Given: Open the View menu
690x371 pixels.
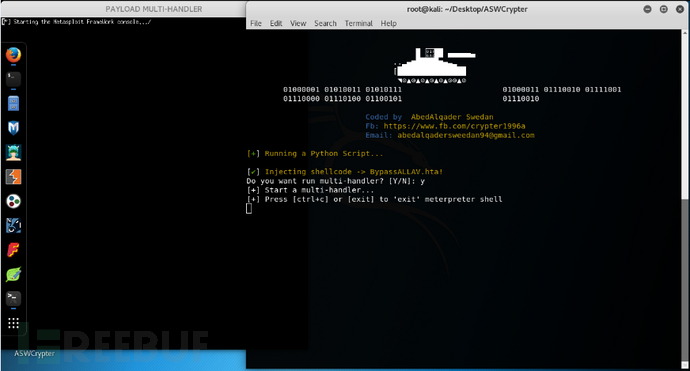Looking at the screenshot, I should click(x=298, y=23).
